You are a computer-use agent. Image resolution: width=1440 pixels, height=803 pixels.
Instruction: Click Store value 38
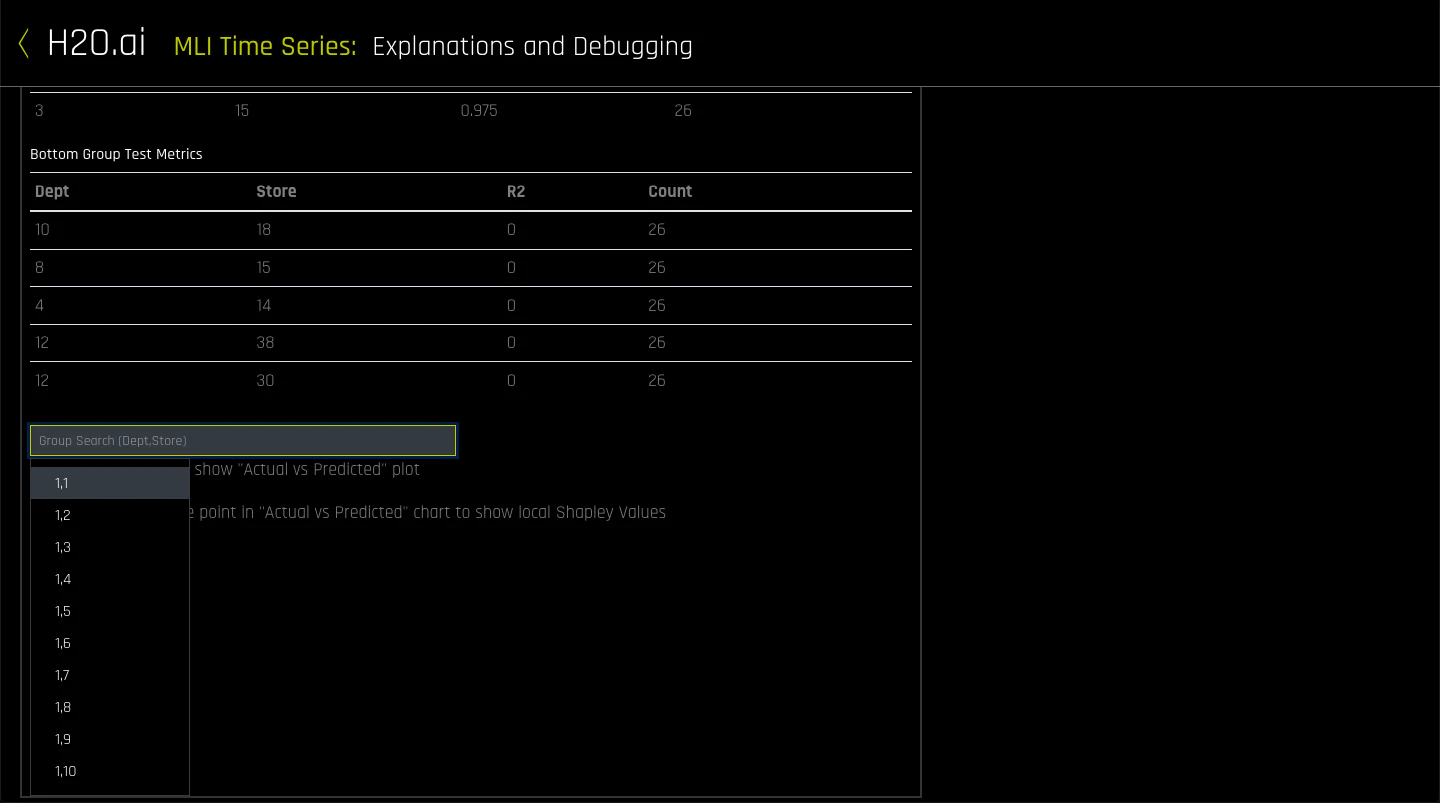tap(265, 343)
